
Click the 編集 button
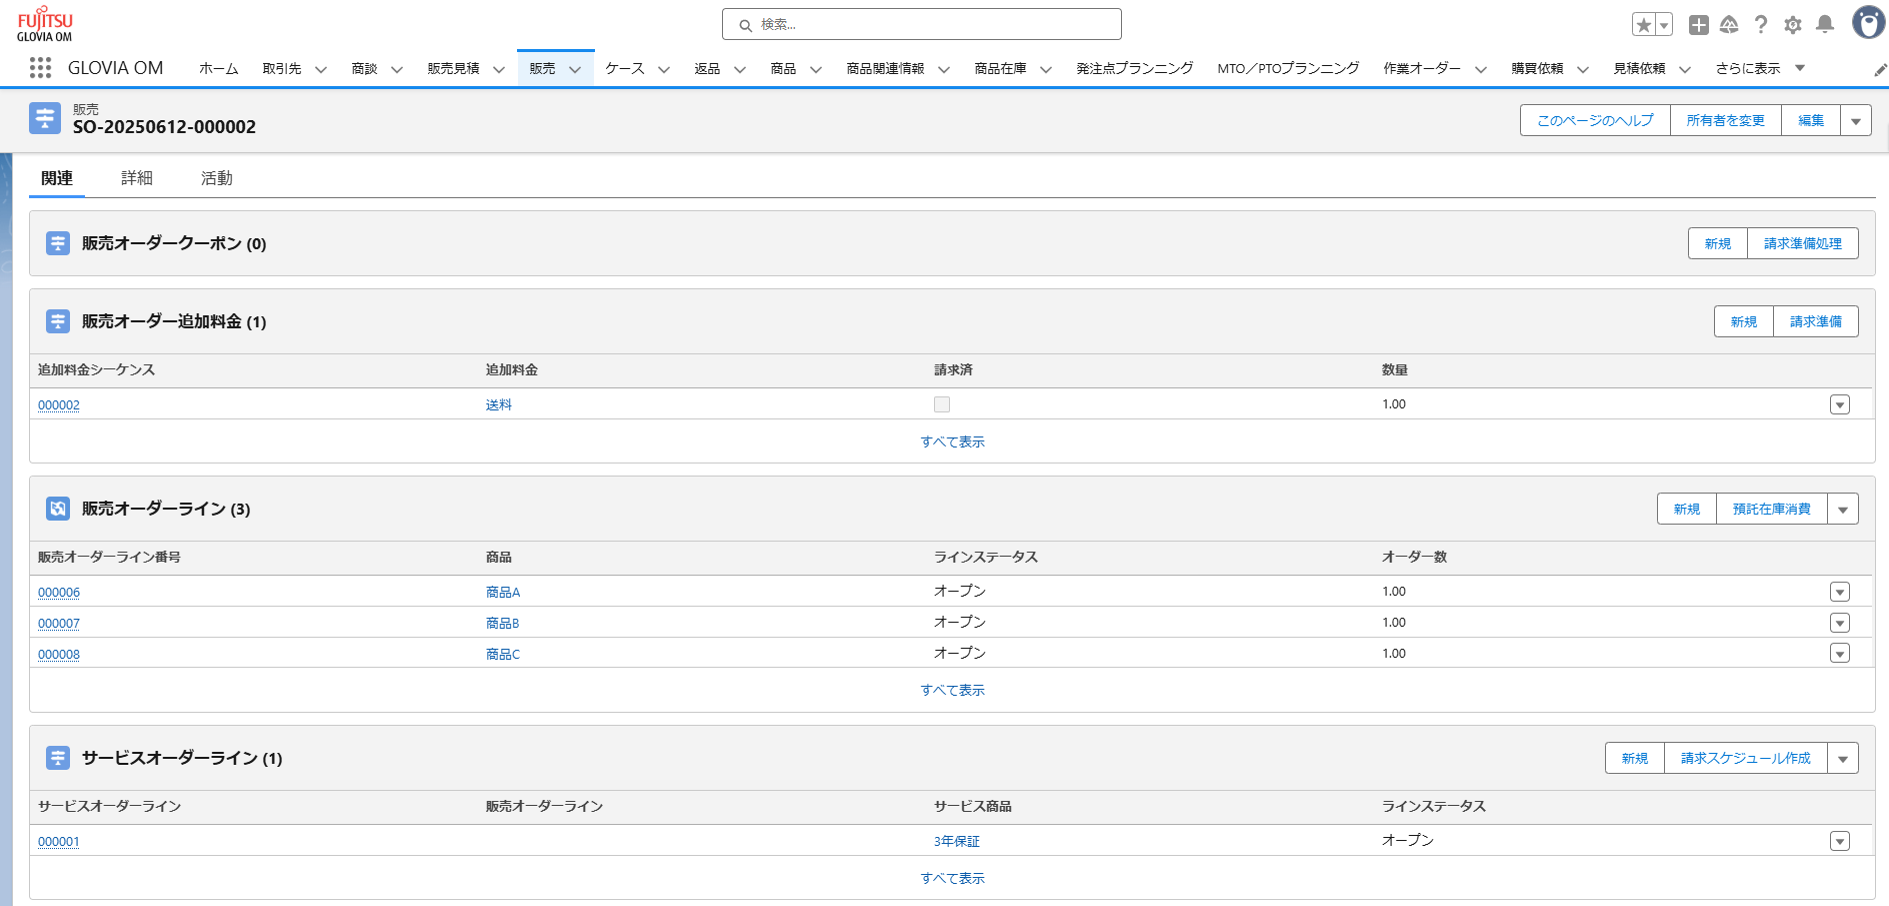tap(1811, 120)
